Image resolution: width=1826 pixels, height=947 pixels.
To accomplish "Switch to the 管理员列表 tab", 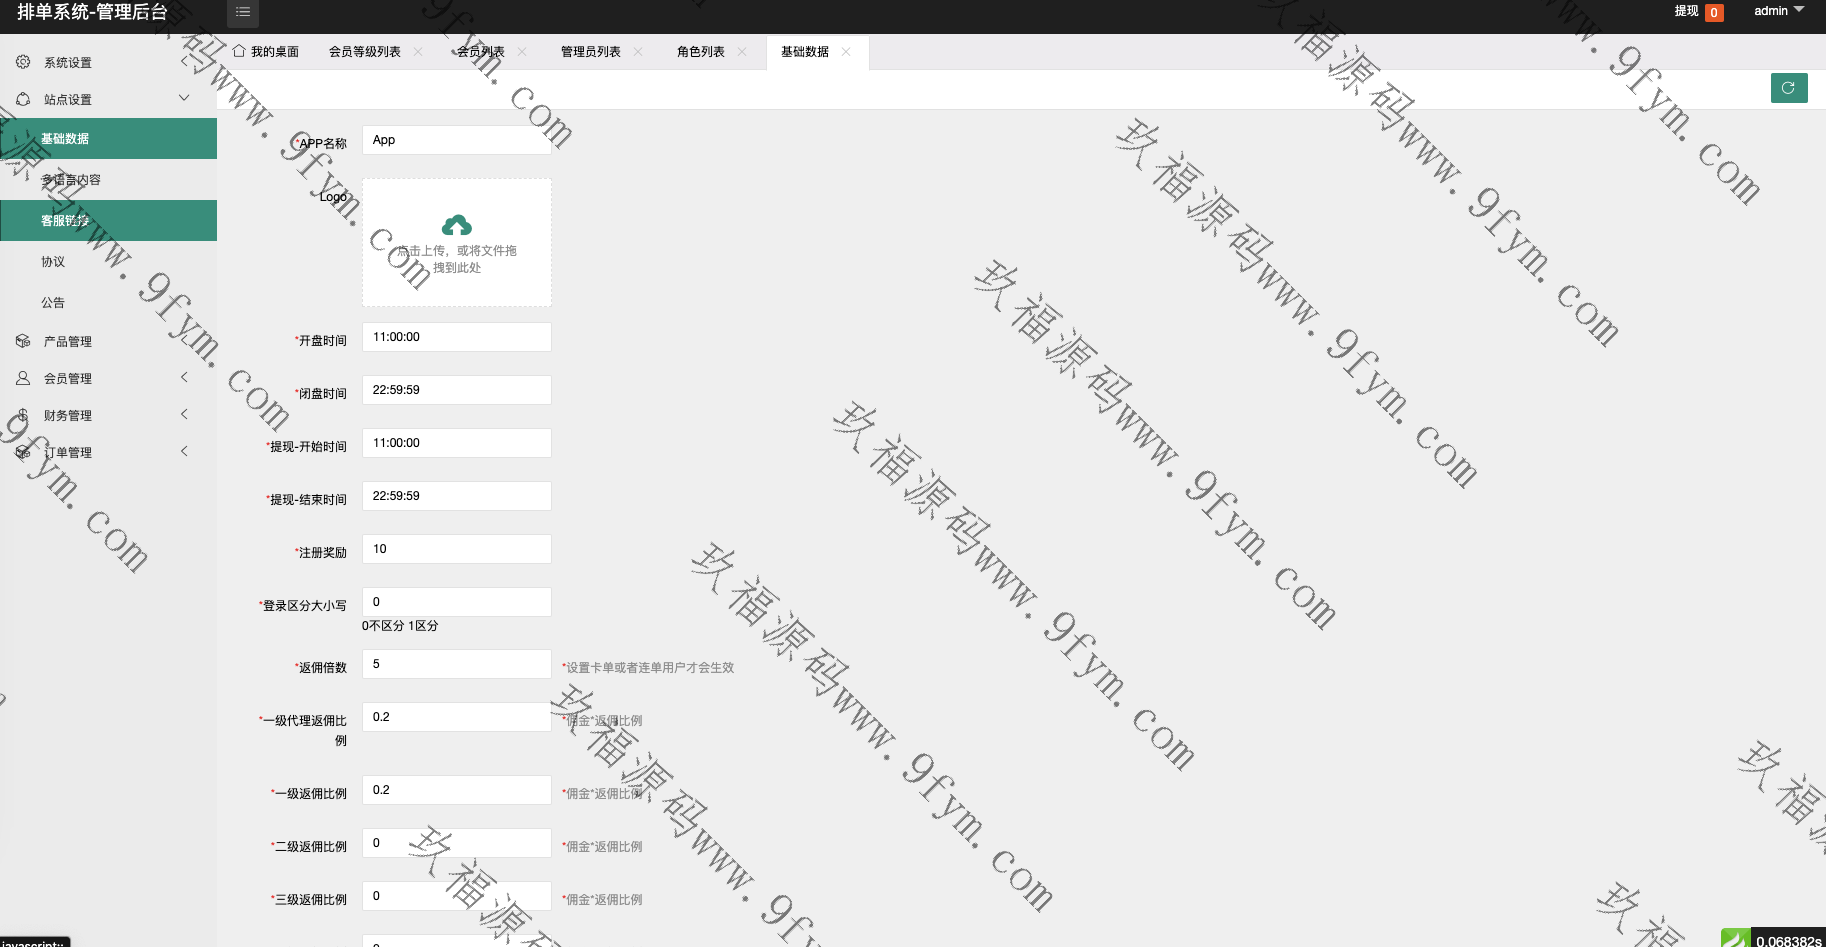I will pos(590,52).
